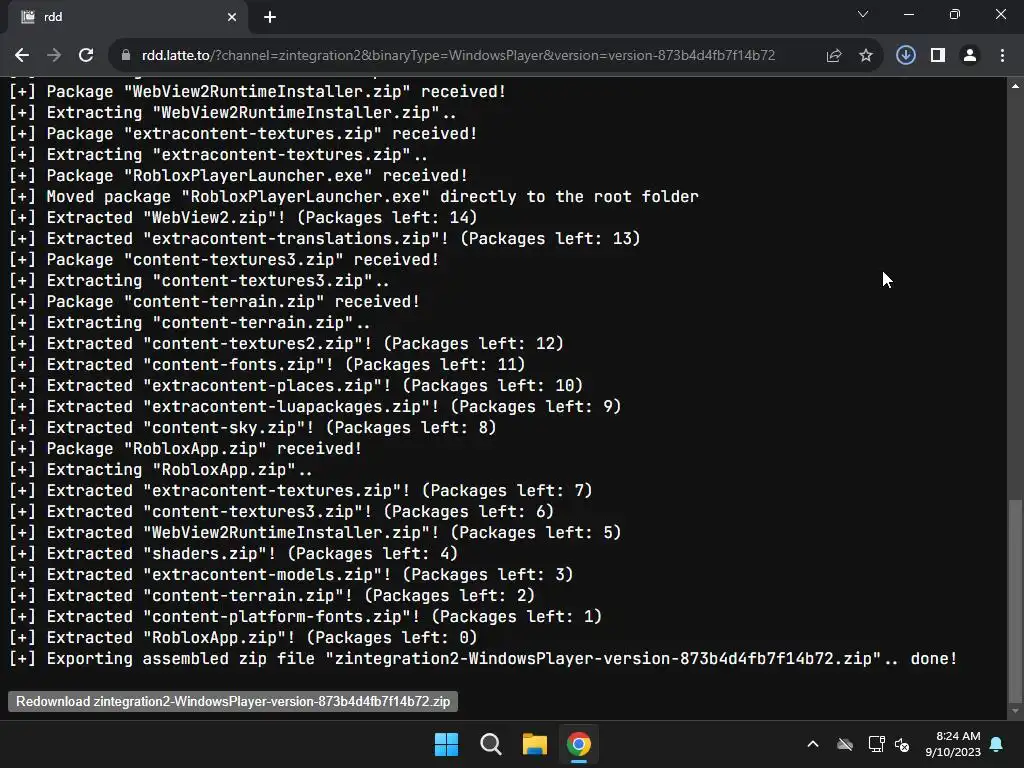
Task: Click the 'Extracted "extracontent-luapackages.zip"' log line
Action: pyautogui.click(x=315, y=407)
